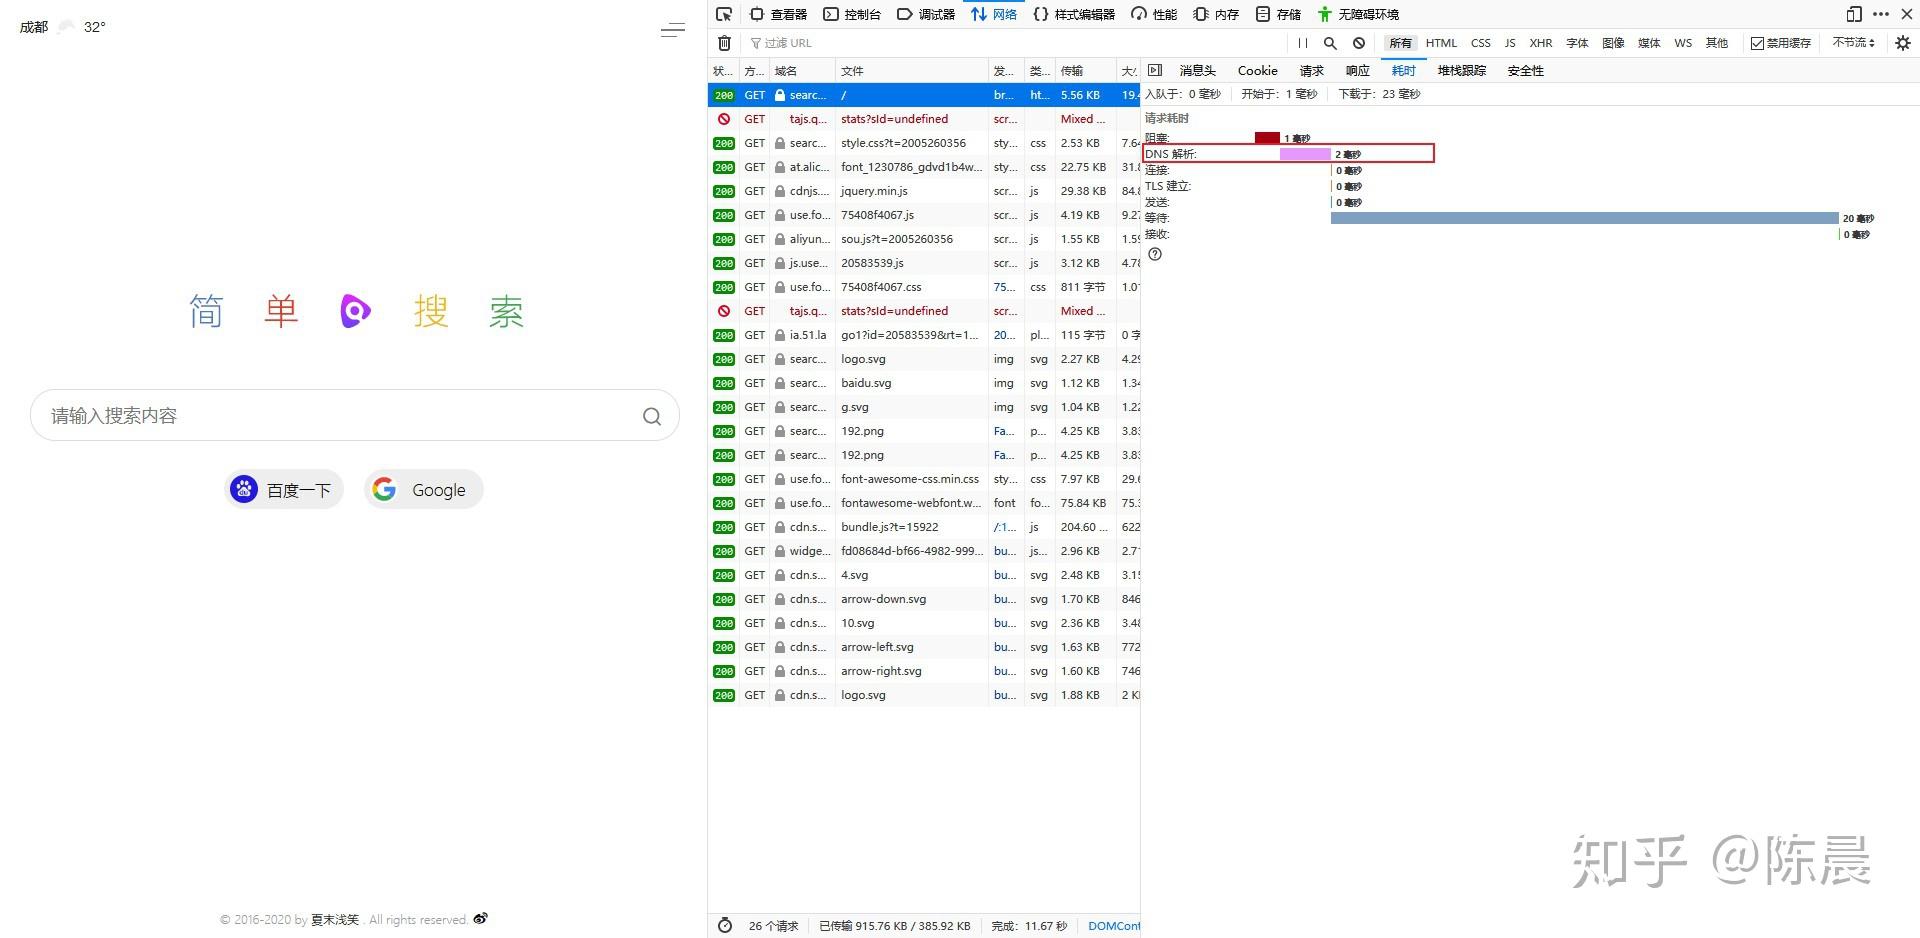Click the Weibo icon in the footer

(x=481, y=918)
